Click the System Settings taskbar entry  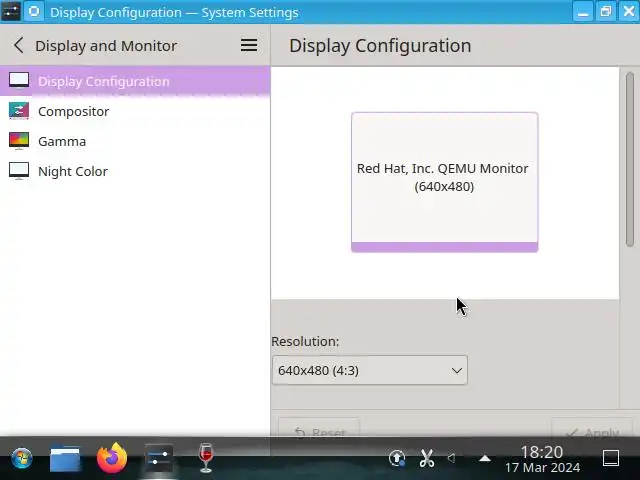[159, 458]
